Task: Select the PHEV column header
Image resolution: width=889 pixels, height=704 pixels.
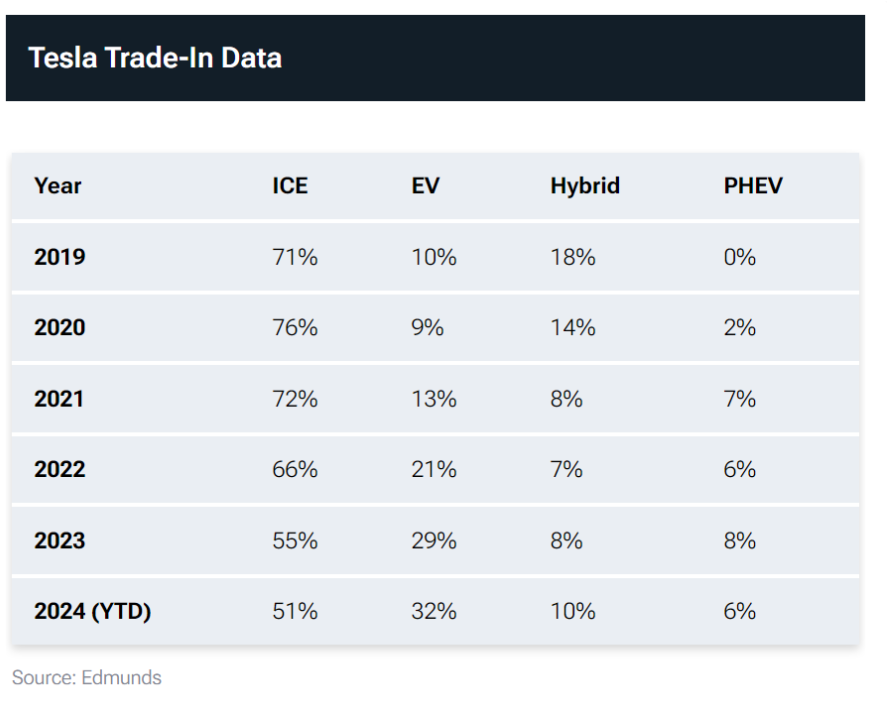Action: coord(753,186)
